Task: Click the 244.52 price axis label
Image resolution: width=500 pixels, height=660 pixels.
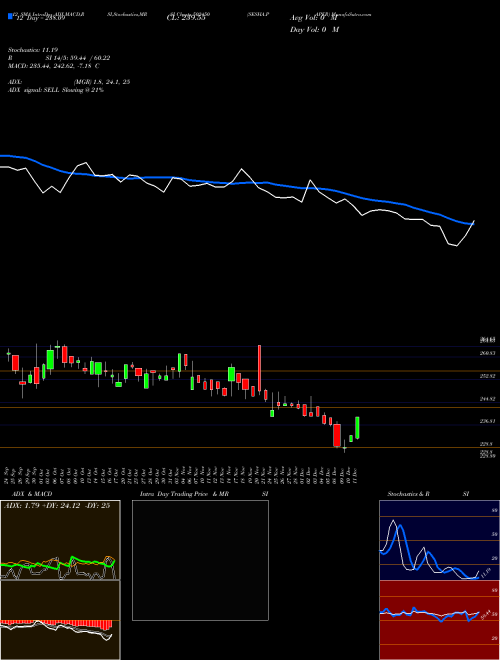Action: (487, 399)
